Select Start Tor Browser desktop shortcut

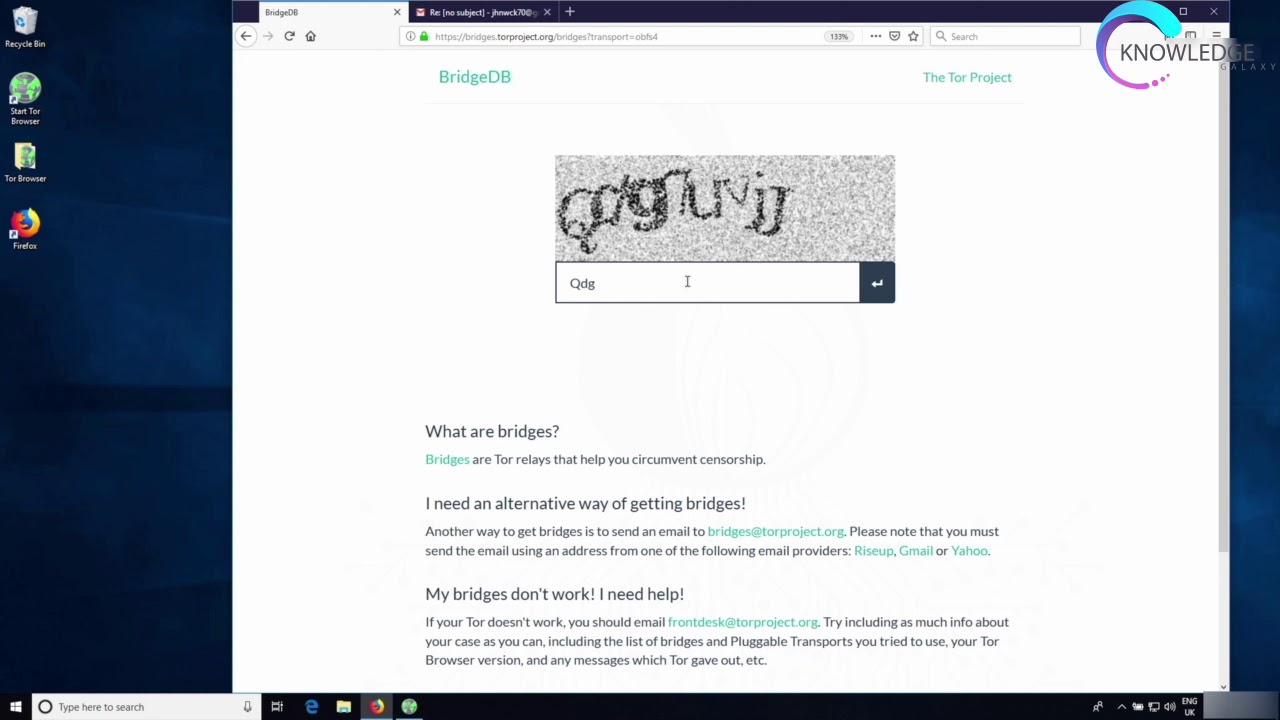point(25,98)
